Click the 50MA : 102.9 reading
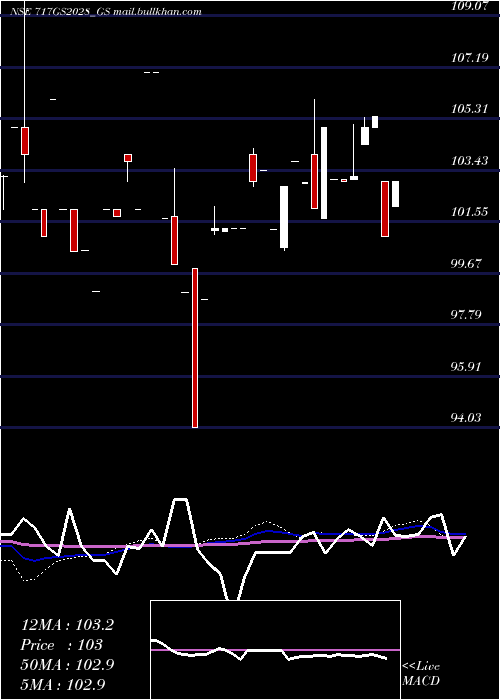 tap(67, 665)
